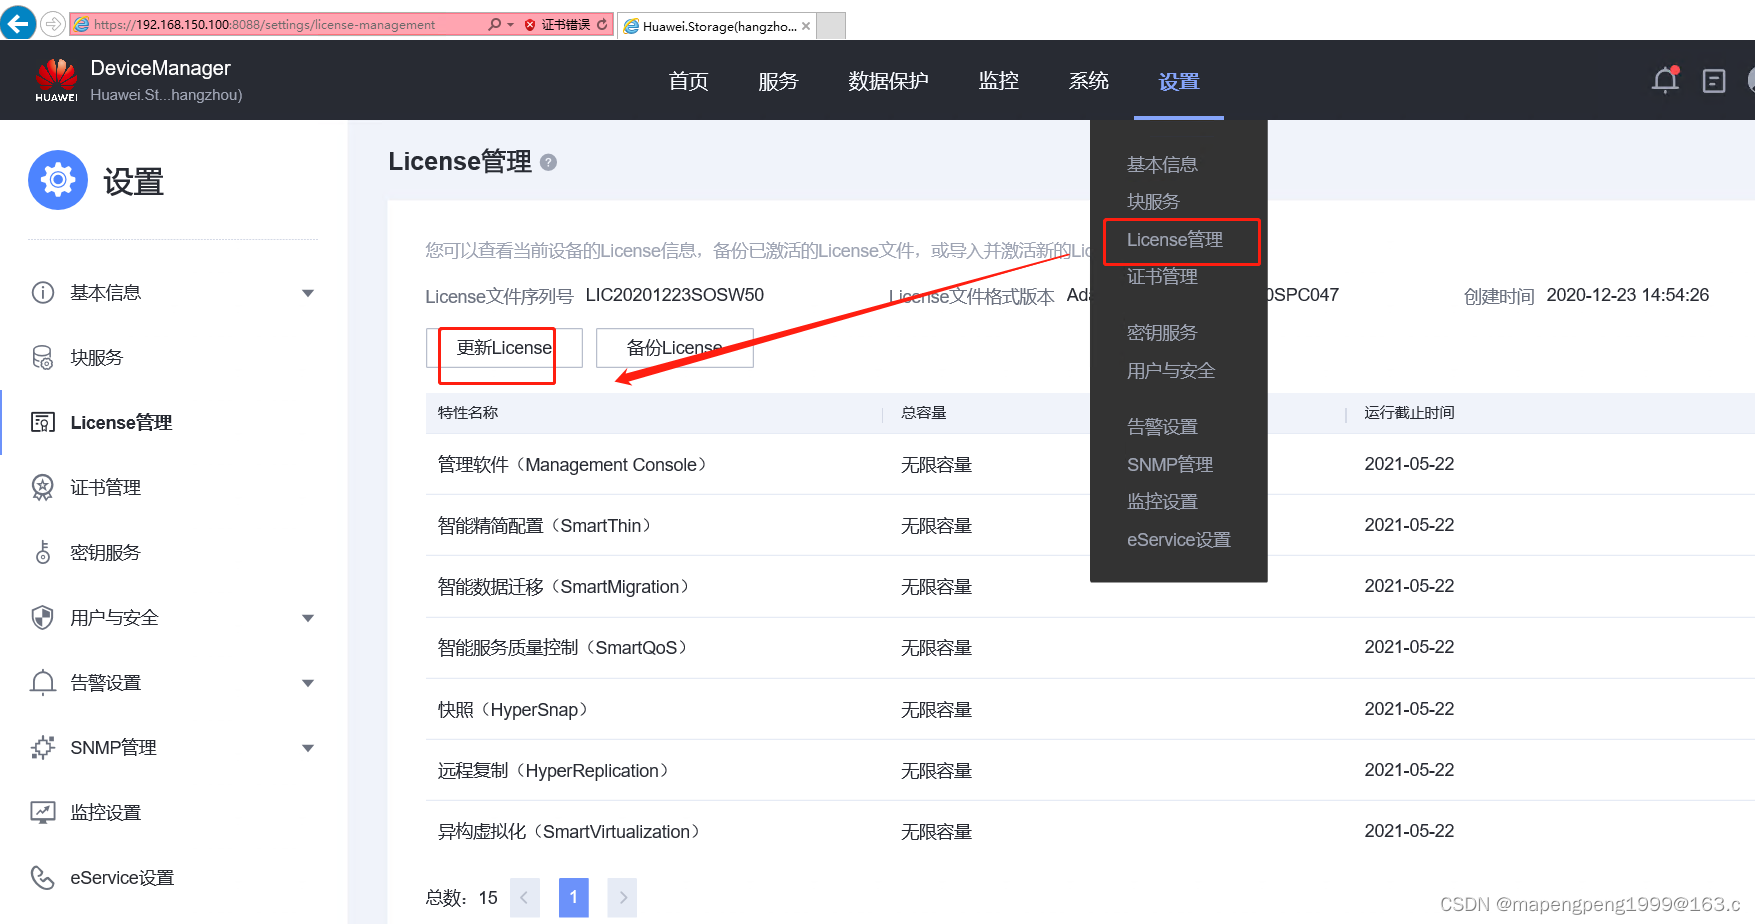
Task: Click the 运行截止时间 column header
Action: (x=1409, y=413)
